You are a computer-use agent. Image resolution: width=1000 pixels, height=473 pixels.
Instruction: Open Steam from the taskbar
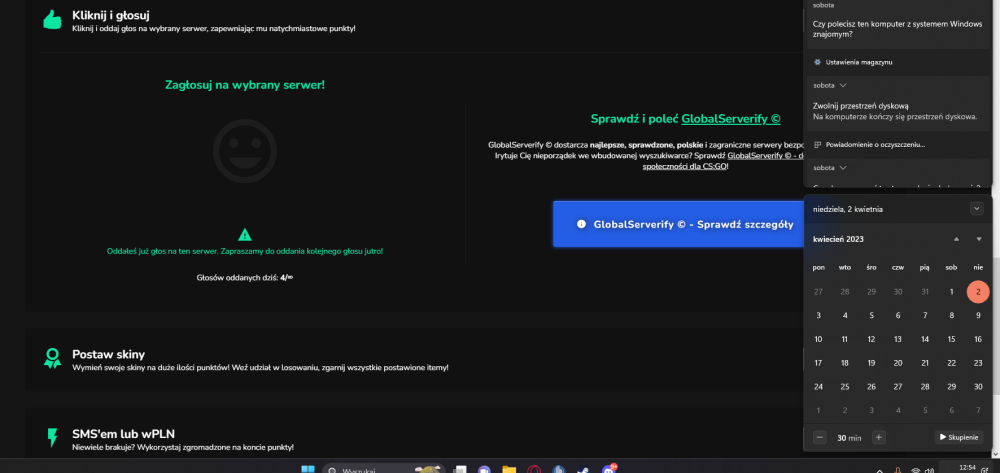click(583, 470)
